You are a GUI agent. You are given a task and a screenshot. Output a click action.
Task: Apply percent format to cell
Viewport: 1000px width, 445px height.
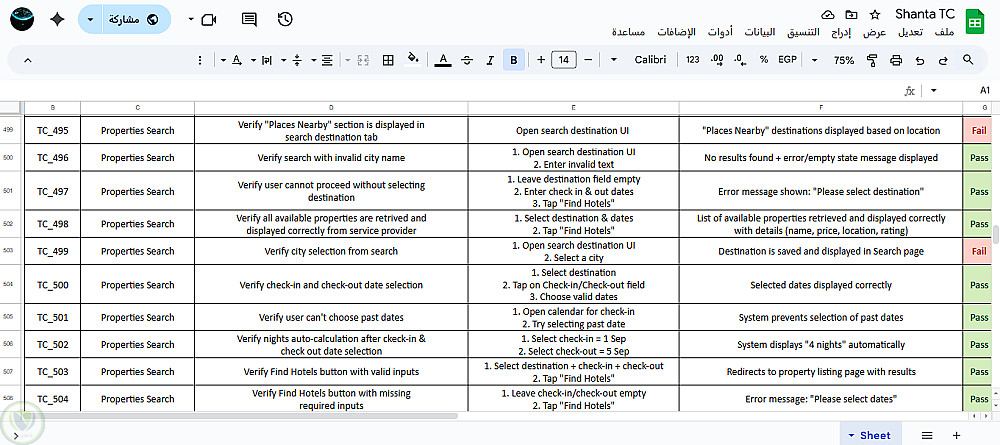763,60
